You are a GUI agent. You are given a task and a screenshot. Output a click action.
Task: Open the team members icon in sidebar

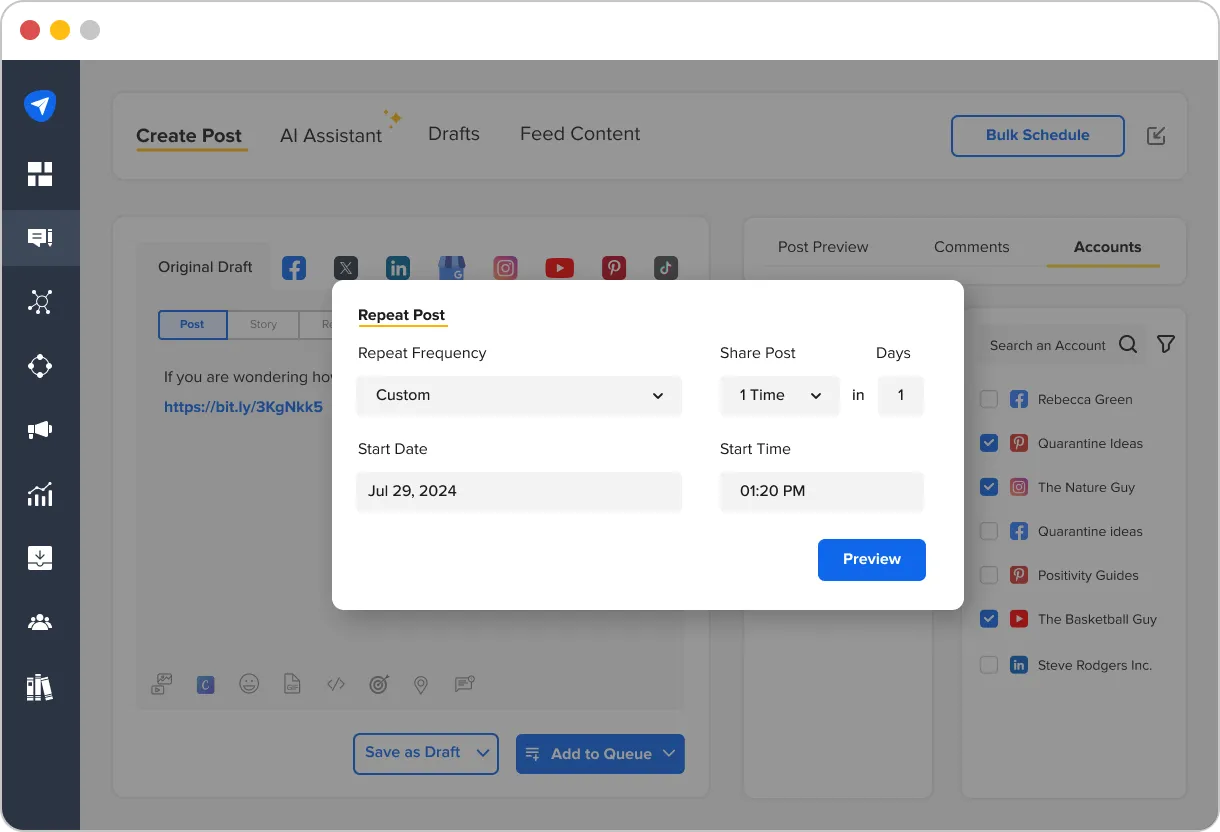coord(40,623)
